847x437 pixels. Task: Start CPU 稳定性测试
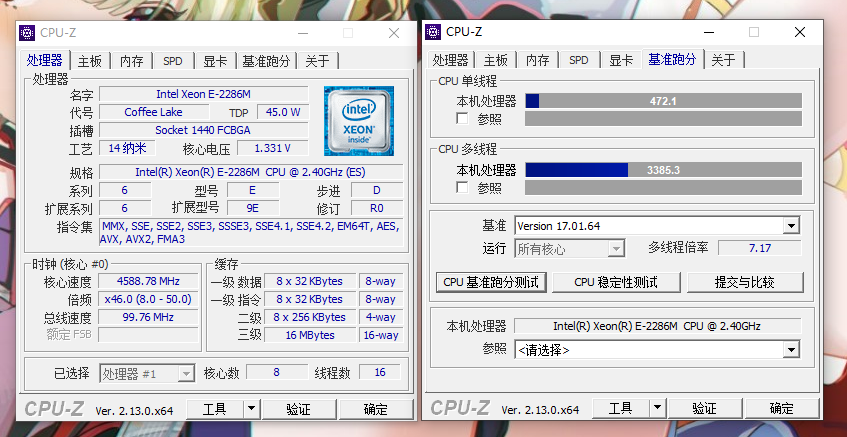point(616,282)
